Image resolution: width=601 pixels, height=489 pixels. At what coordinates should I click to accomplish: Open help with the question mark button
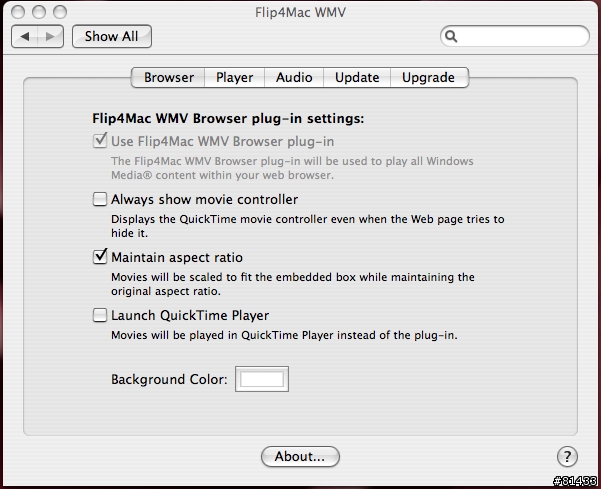pyautogui.click(x=567, y=456)
